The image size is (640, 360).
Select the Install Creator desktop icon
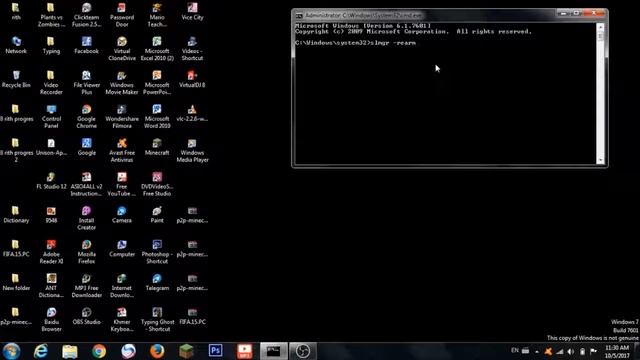click(x=86, y=218)
